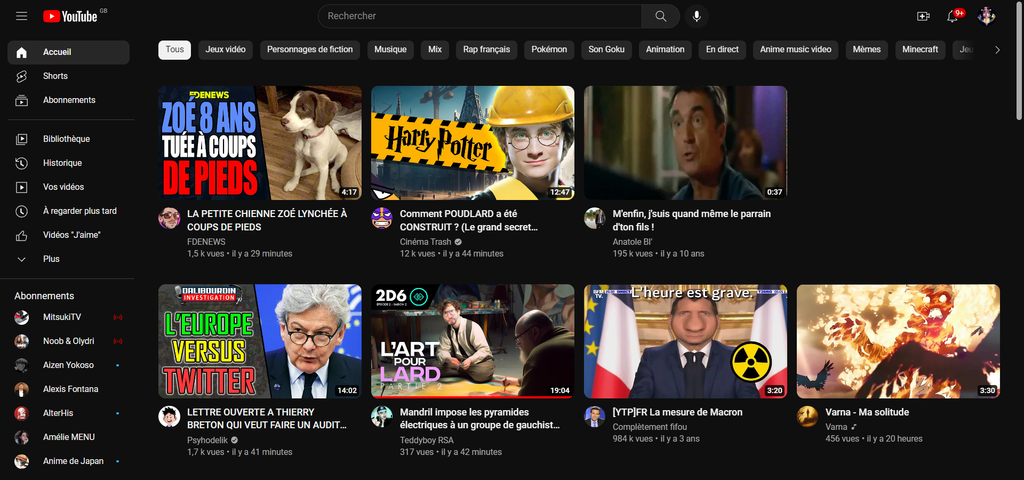1024x480 pixels.
Task: Click the Rechercher search field
Action: pyautogui.click(x=480, y=16)
